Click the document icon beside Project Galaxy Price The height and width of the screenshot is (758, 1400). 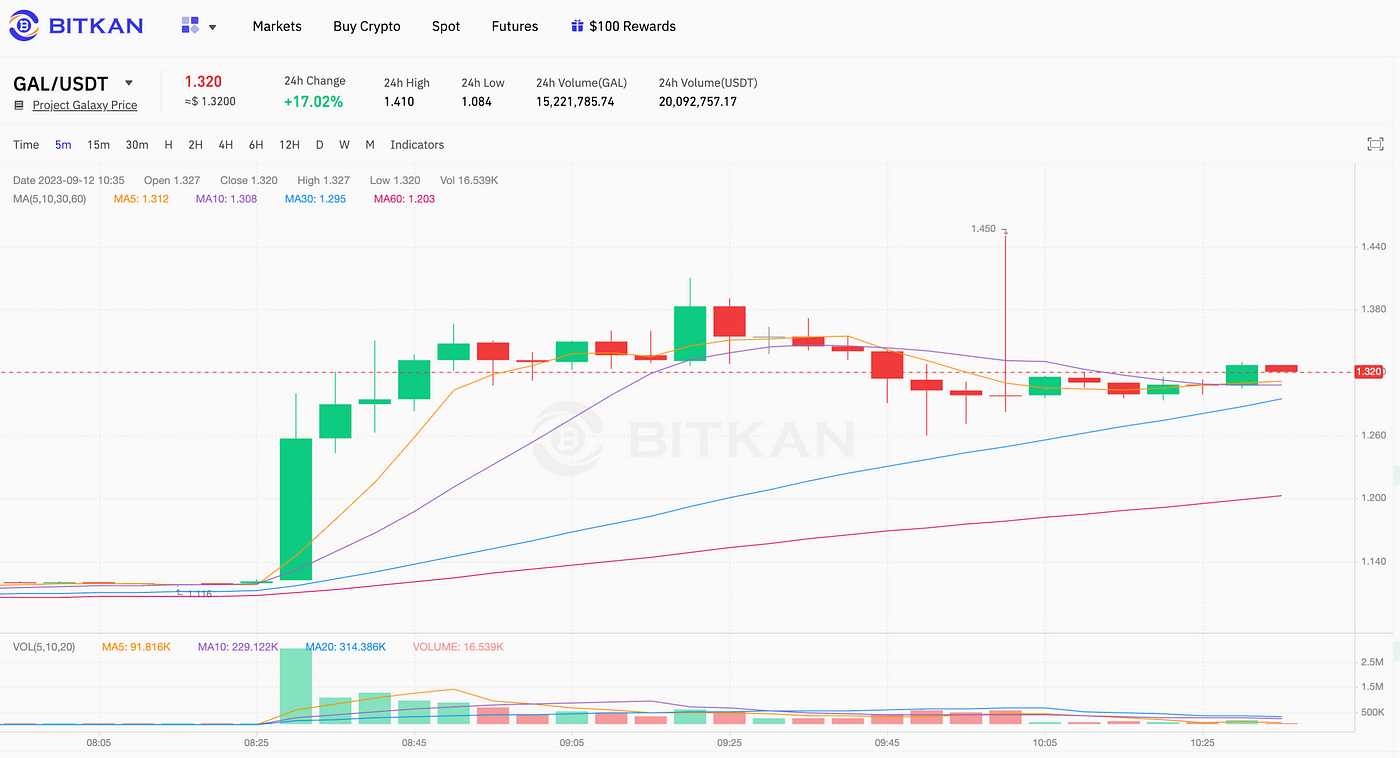(19, 105)
